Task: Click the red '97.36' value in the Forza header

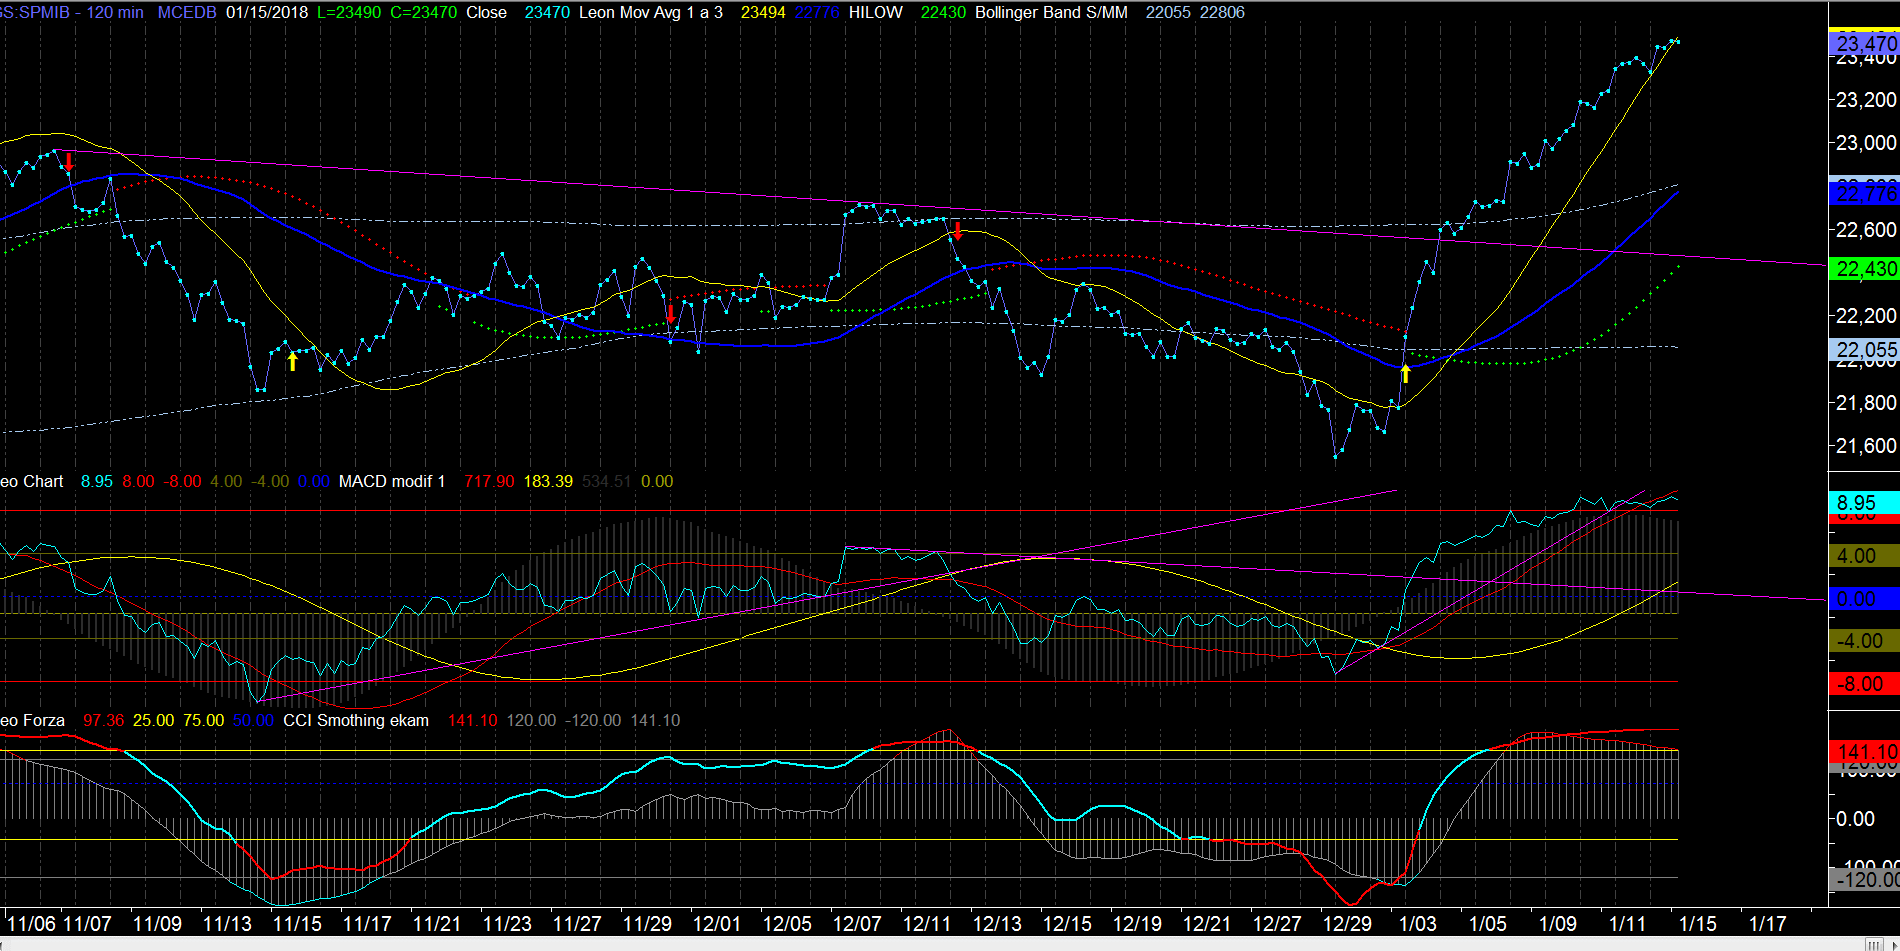Action: 104,721
